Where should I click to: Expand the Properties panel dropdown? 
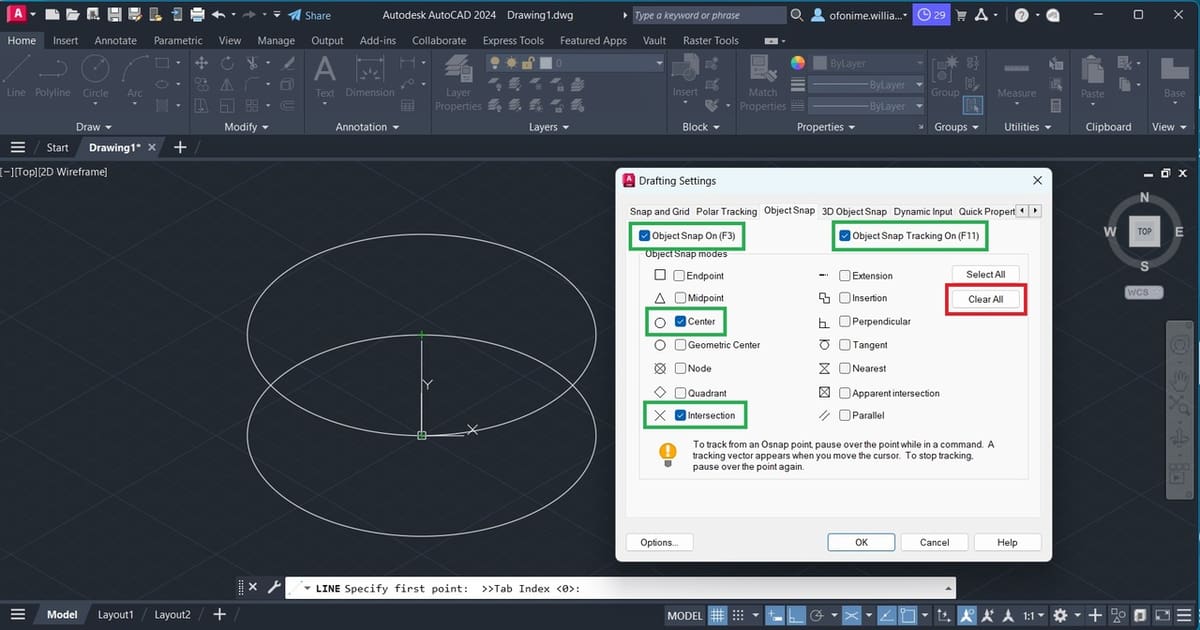pos(826,127)
